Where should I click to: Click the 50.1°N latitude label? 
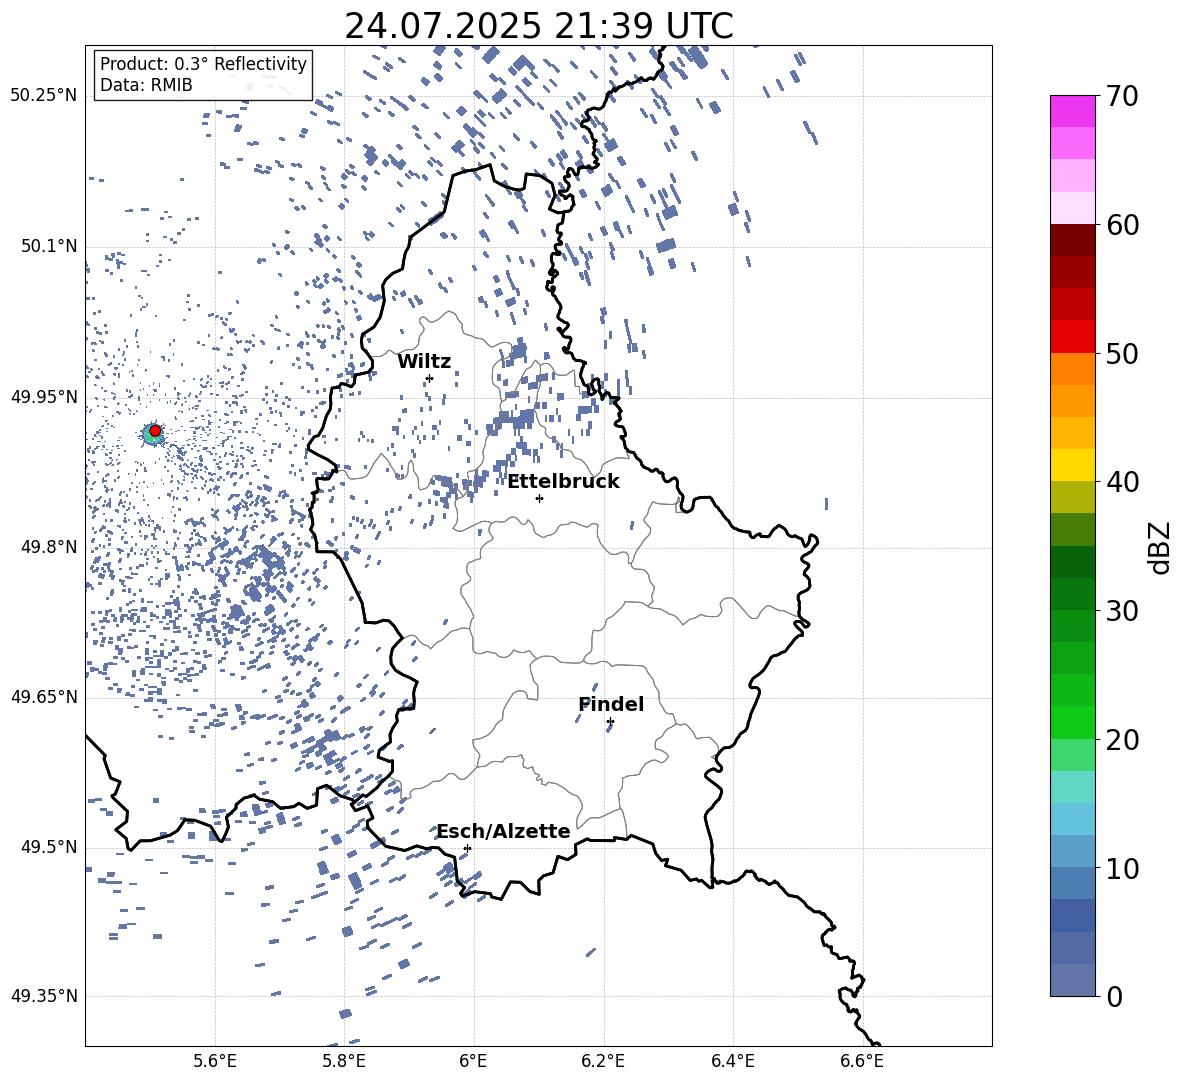[49, 246]
